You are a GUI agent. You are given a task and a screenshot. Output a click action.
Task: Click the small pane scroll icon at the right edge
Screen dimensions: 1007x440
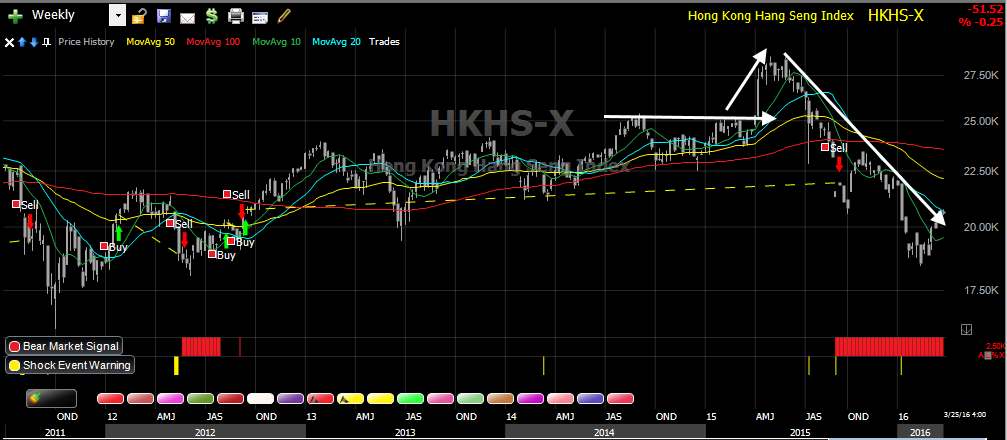966,330
